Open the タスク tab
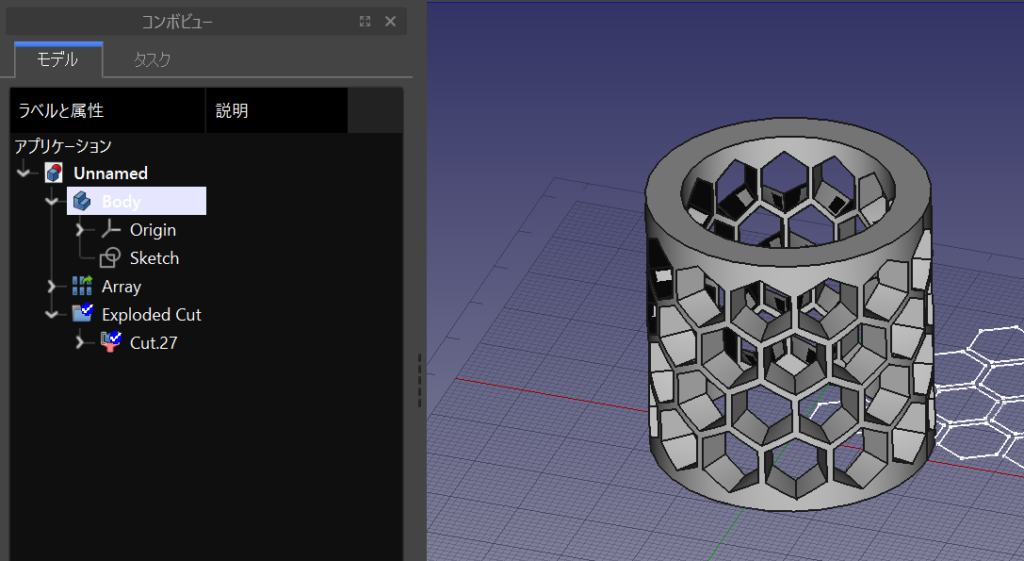Image resolution: width=1024 pixels, height=561 pixels. (152, 60)
